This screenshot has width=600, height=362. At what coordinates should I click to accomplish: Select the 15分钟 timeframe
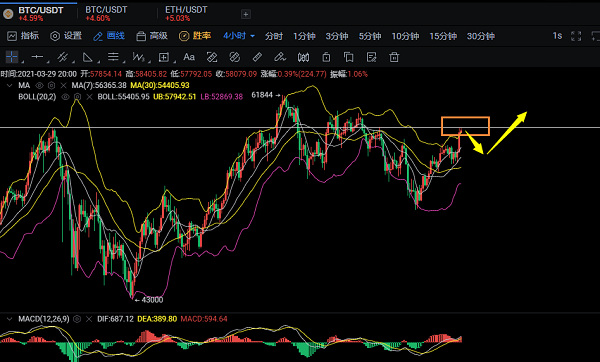click(x=443, y=36)
